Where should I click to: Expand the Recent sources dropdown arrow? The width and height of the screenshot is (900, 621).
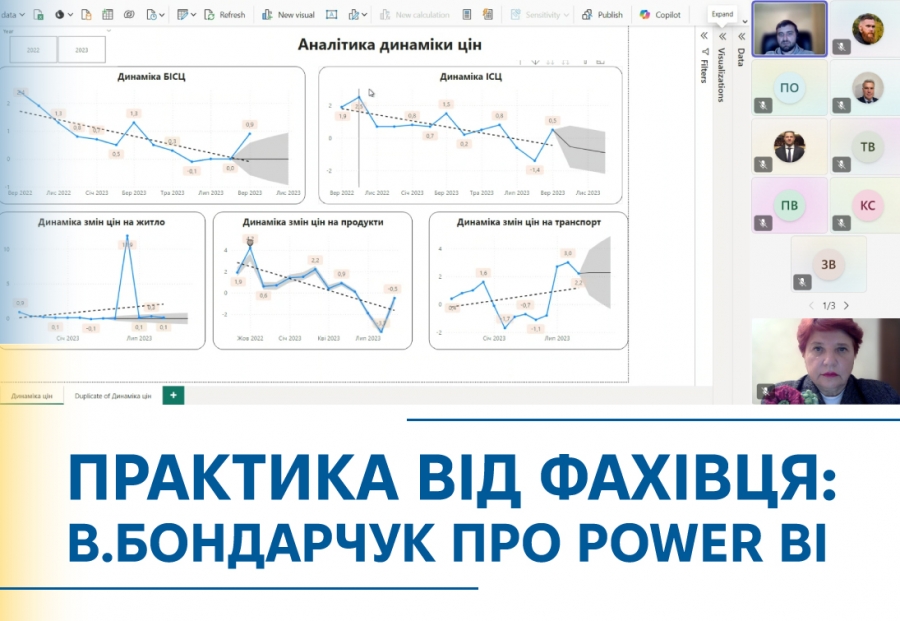(x=162, y=15)
